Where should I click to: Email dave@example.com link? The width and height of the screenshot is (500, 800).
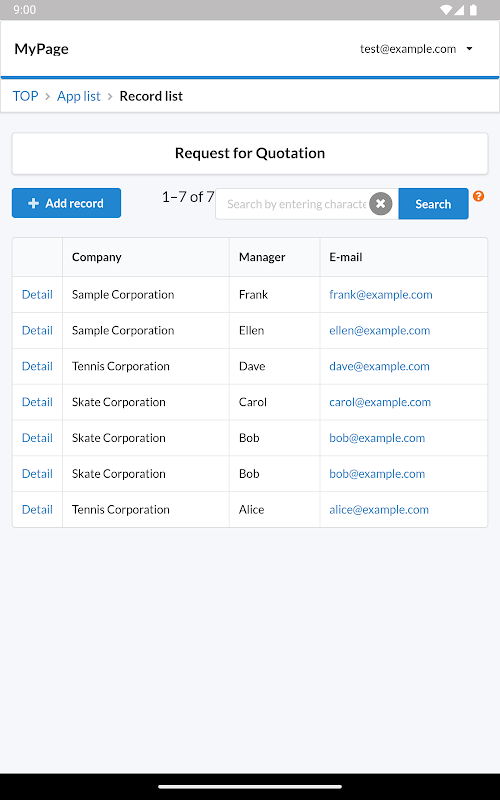(x=379, y=366)
